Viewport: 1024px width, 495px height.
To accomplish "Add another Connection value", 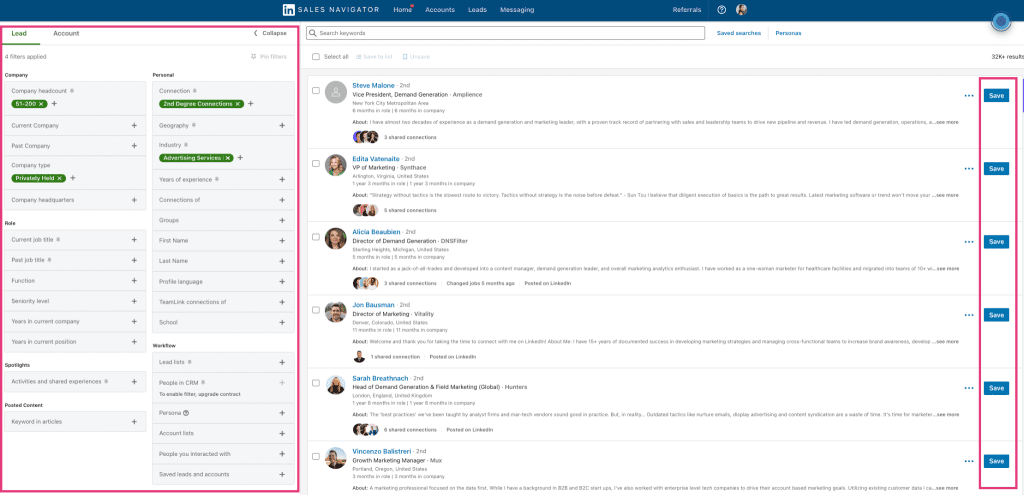I will click(251, 104).
